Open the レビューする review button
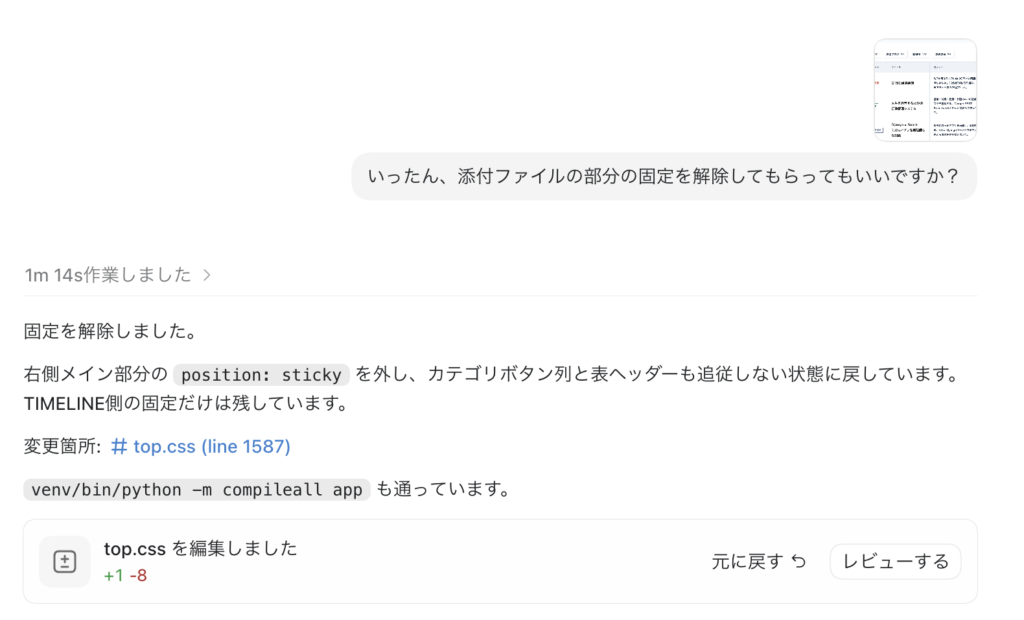 tap(895, 561)
